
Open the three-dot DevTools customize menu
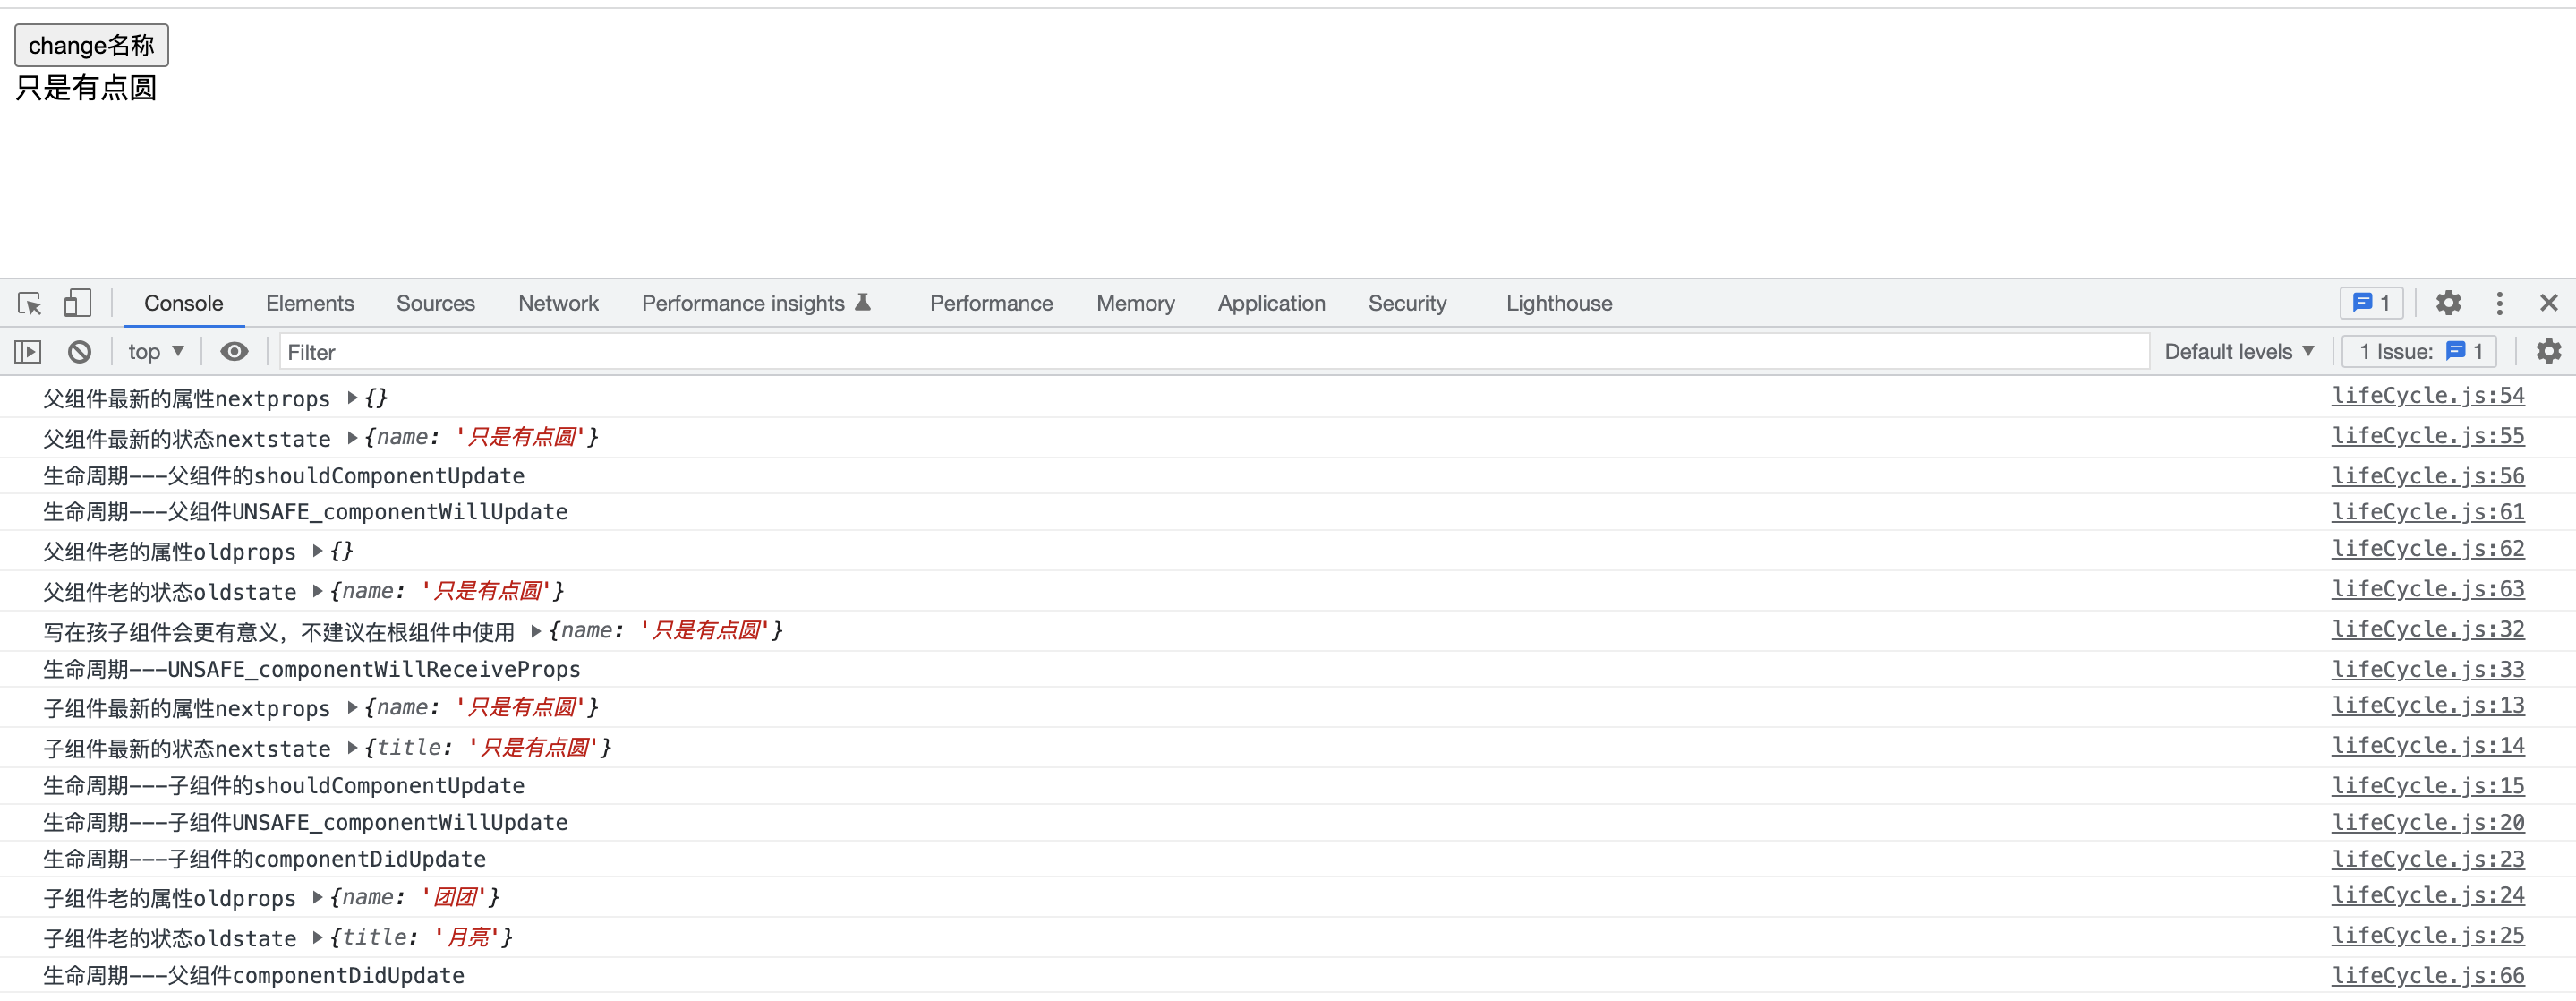point(2499,303)
